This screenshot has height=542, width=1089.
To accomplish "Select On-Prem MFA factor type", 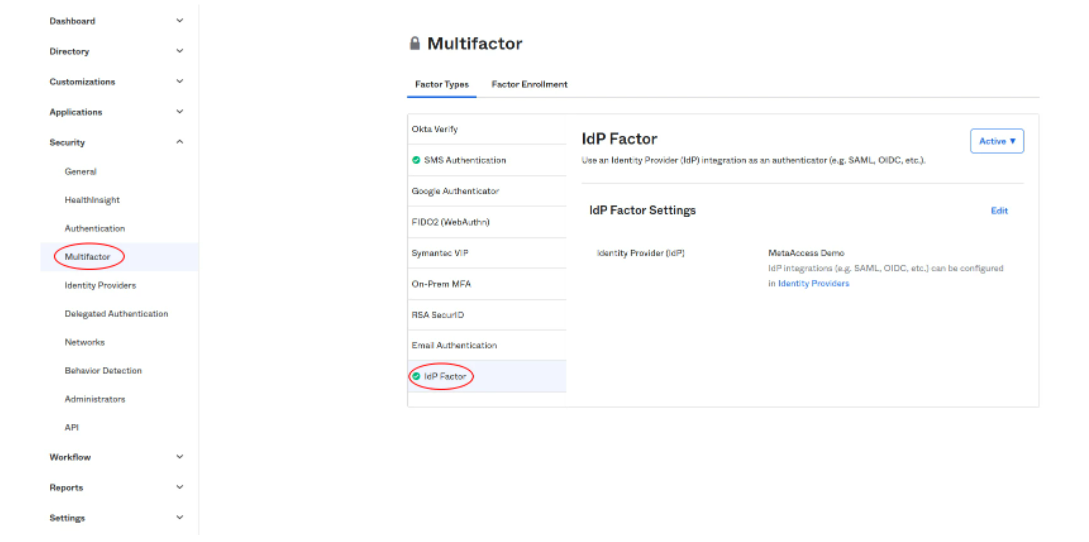I will (x=487, y=284).
